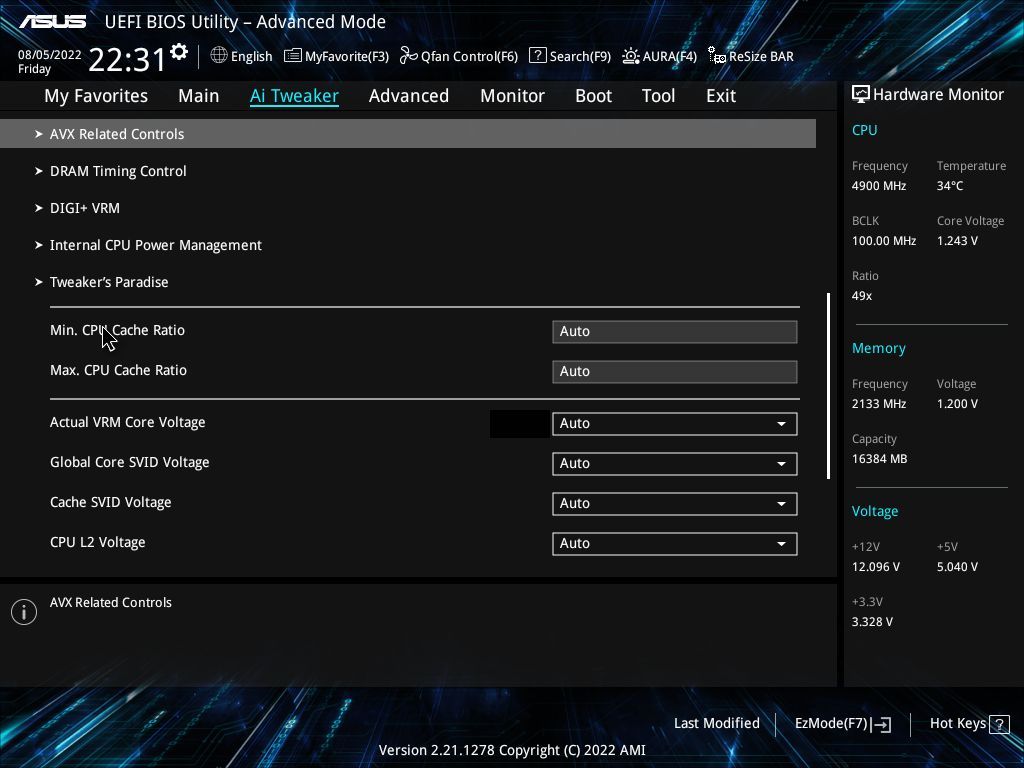This screenshot has height=768, width=1024.
Task: Click the 12.096 V reading
Action: tap(875, 567)
